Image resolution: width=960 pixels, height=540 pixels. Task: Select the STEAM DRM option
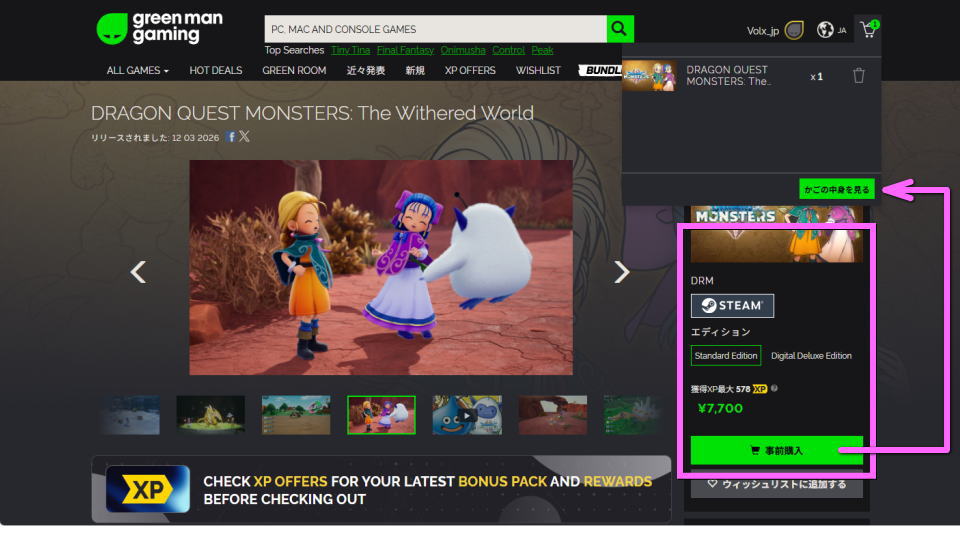click(x=732, y=306)
